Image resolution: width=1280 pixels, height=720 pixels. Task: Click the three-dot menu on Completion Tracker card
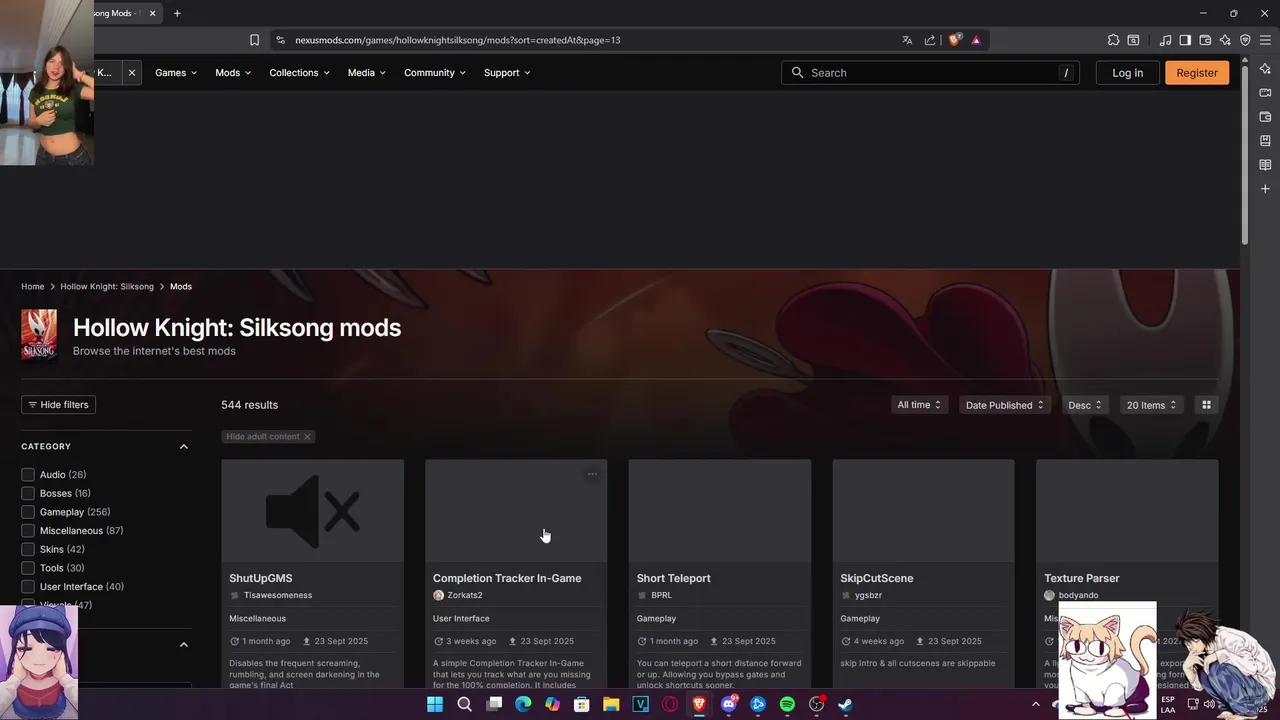(592, 474)
